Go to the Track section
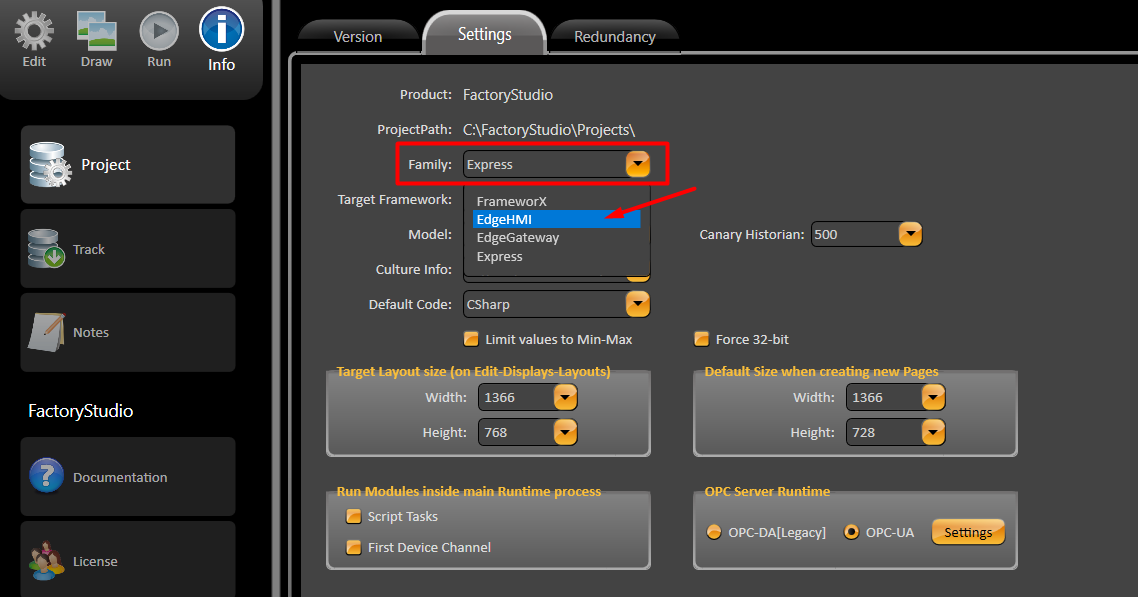 point(128,249)
